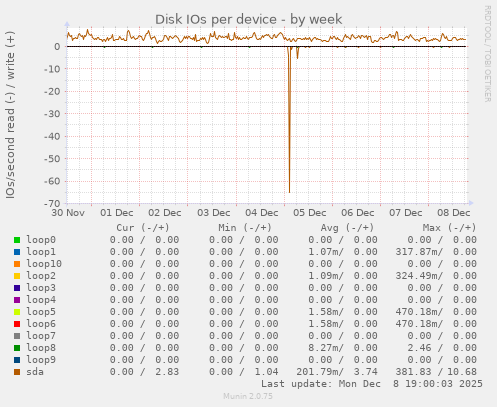Click the loop0 green color swatch
The height and width of the screenshot is (407, 497).
17,240
